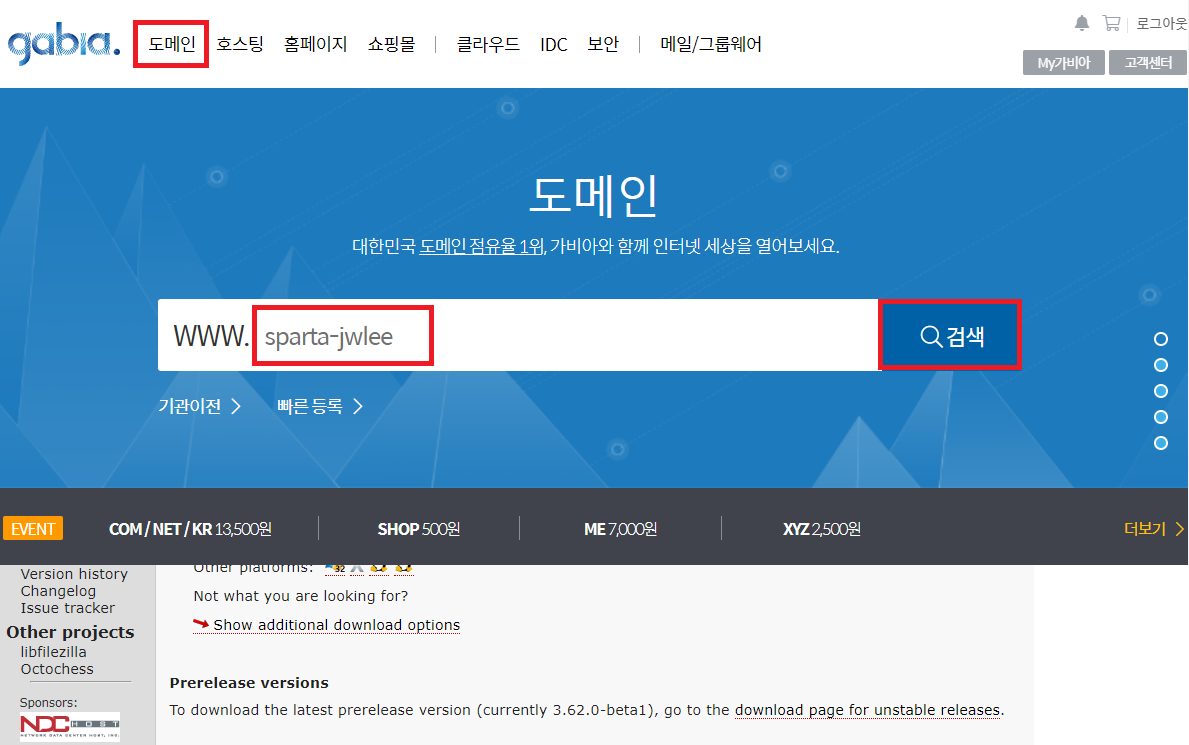This screenshot has height=745, width=1189.
Task: Click the Prerelease versions heading
Action: tap(249, 683)
